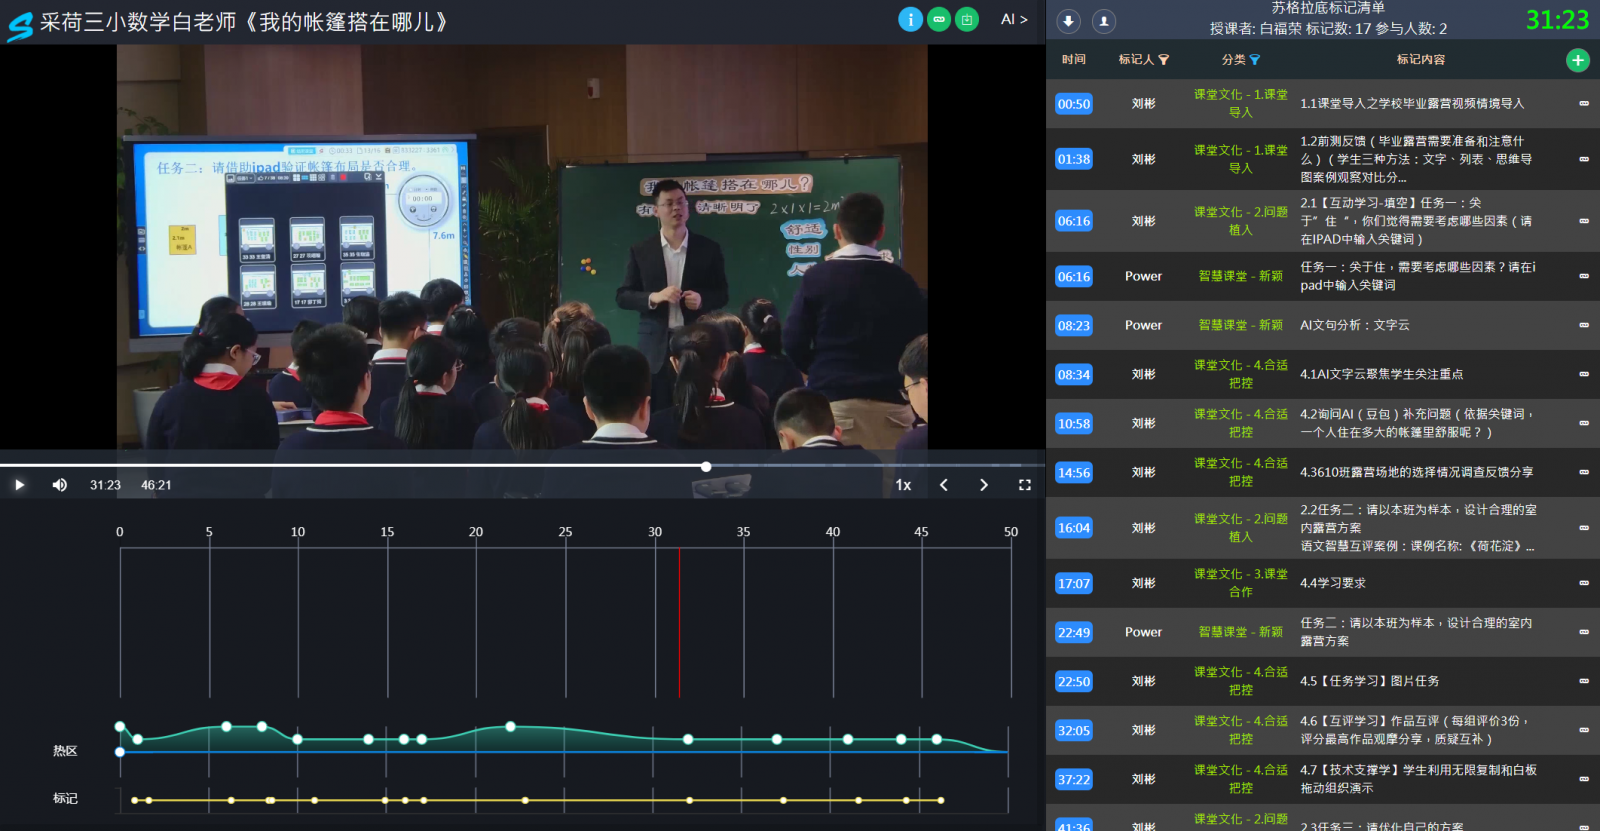
Task: Download the marker list
Action: point(1069,21)
